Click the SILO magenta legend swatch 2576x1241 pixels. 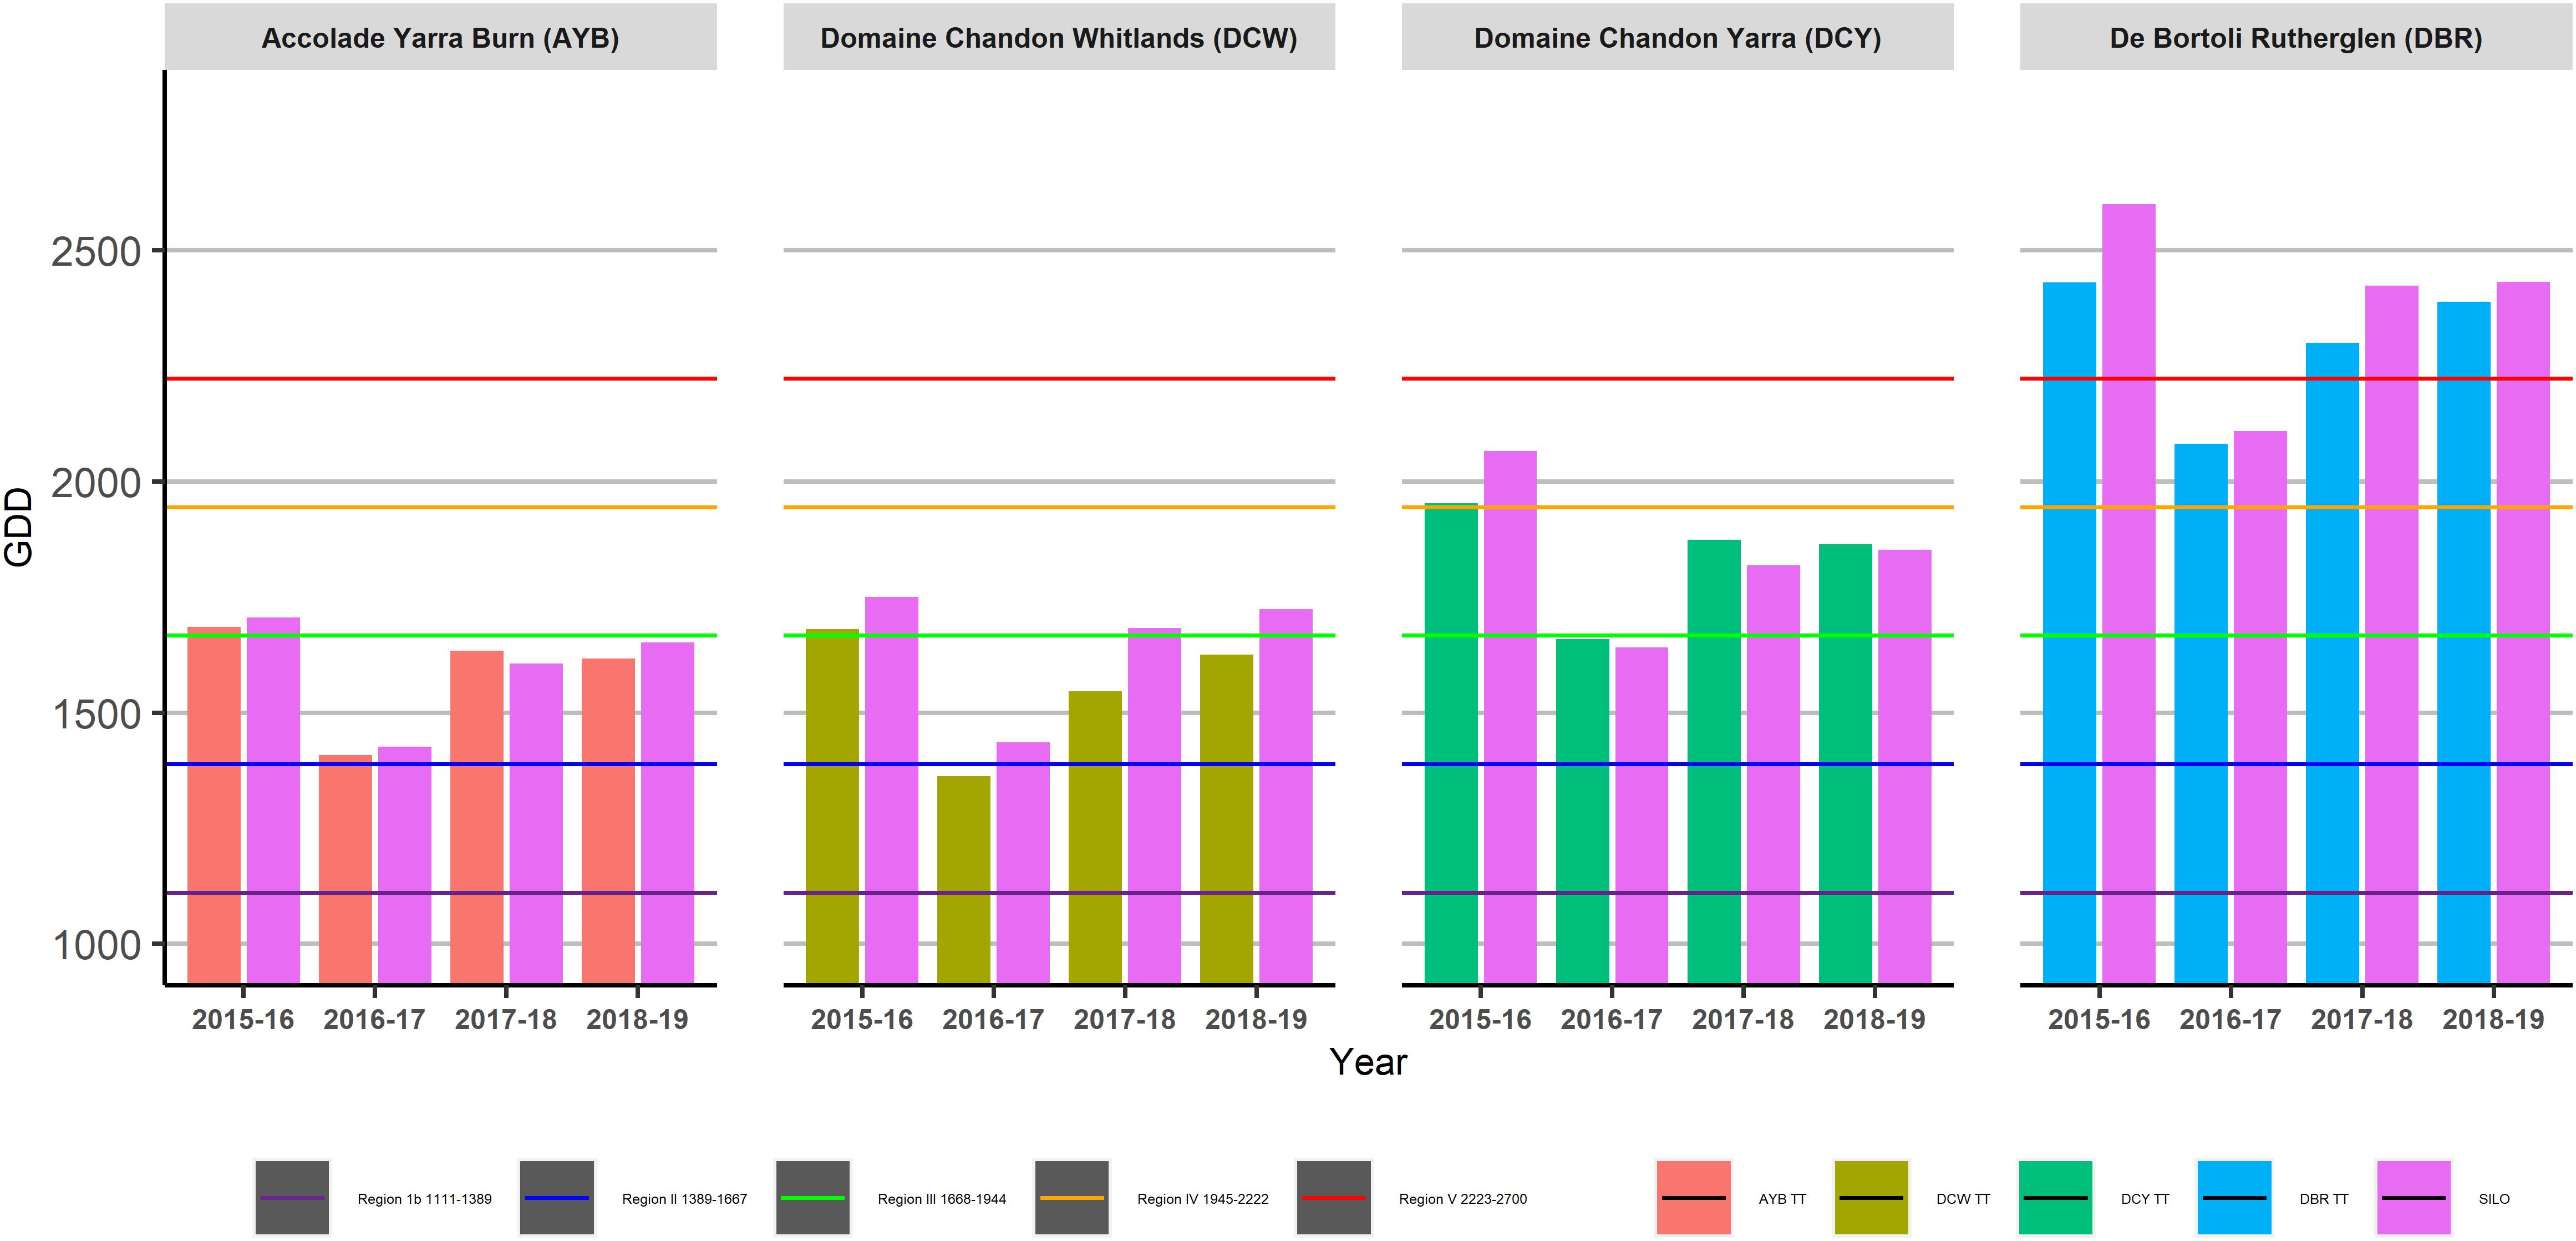[x=2414, y=1197]
